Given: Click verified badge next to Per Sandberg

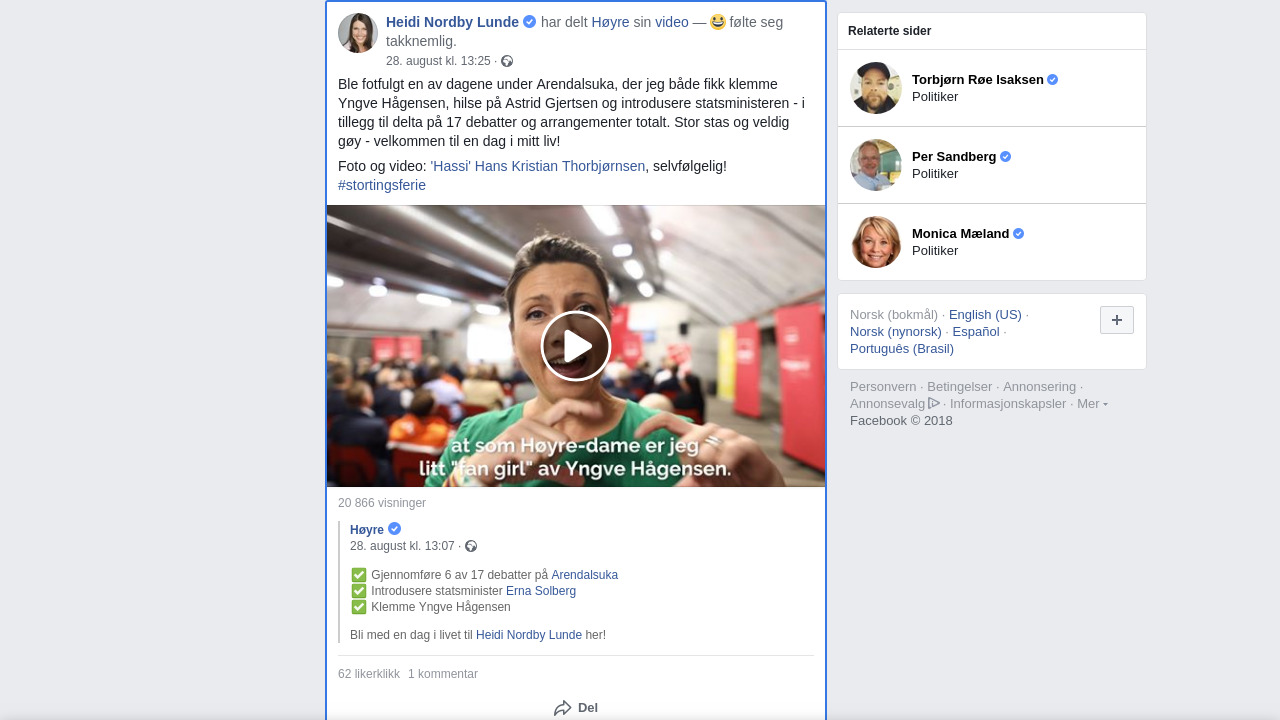Looking at the screenshot, I should [1006, 157].
